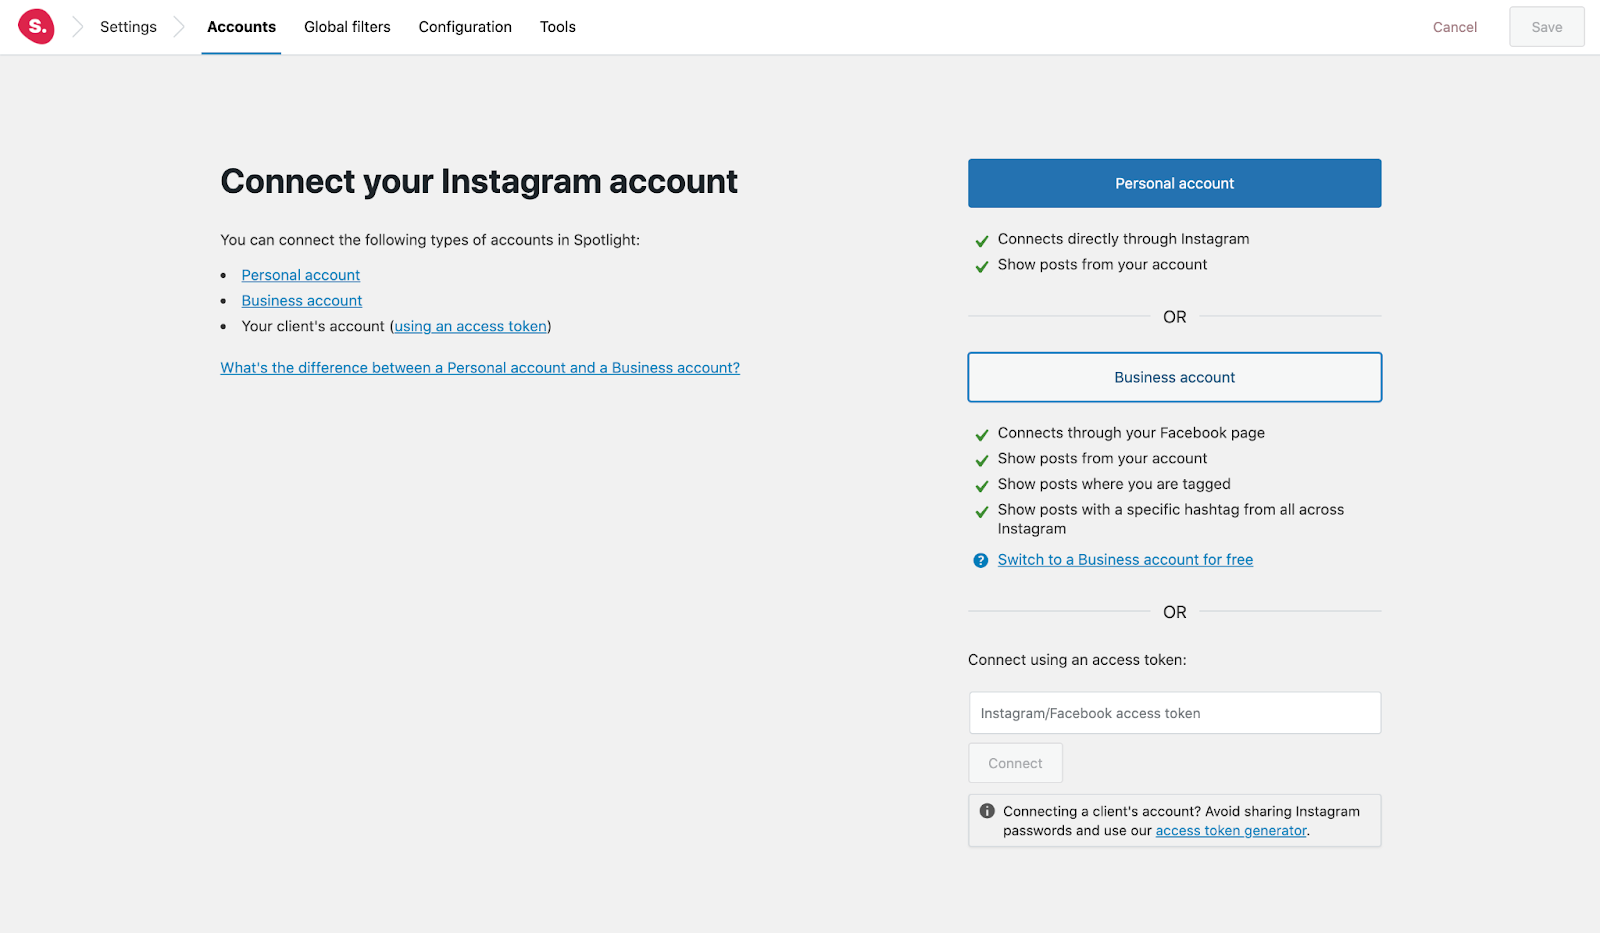
Task: Click the Cancel button
Action: pos(1455,27)
